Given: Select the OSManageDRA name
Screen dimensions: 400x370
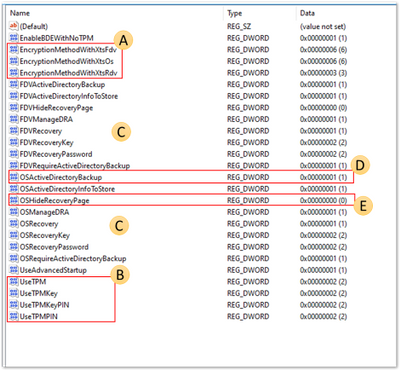Looking at the screenshot, I should (x=44, y=212).
